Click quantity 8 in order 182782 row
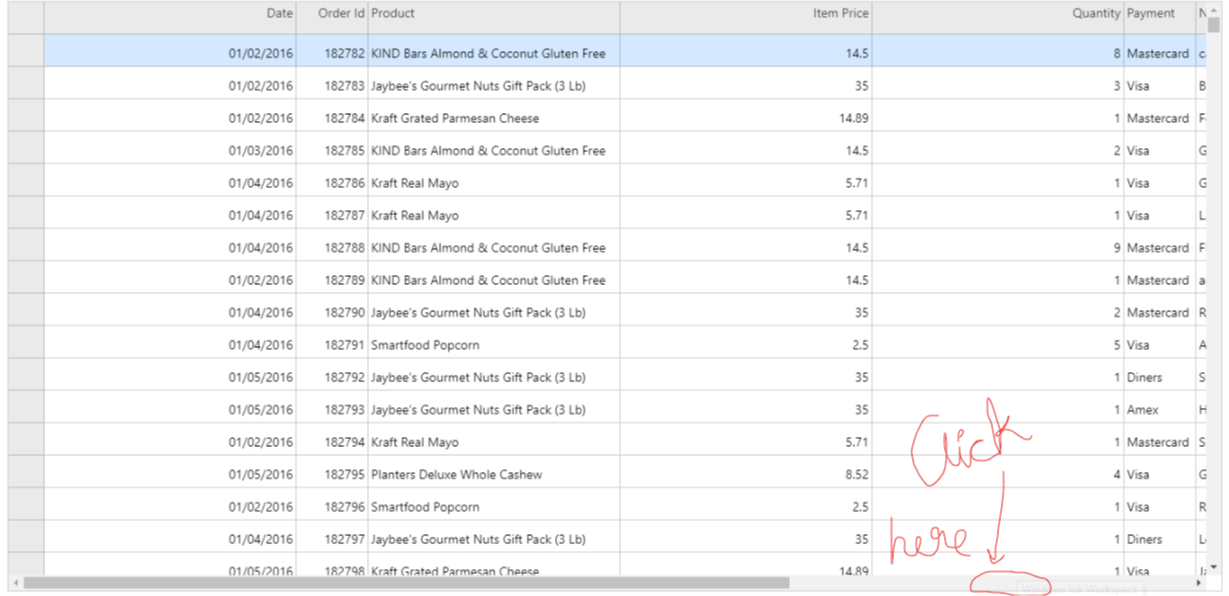The width and height of the screenshot is (1229, 596). pos(998,53)
